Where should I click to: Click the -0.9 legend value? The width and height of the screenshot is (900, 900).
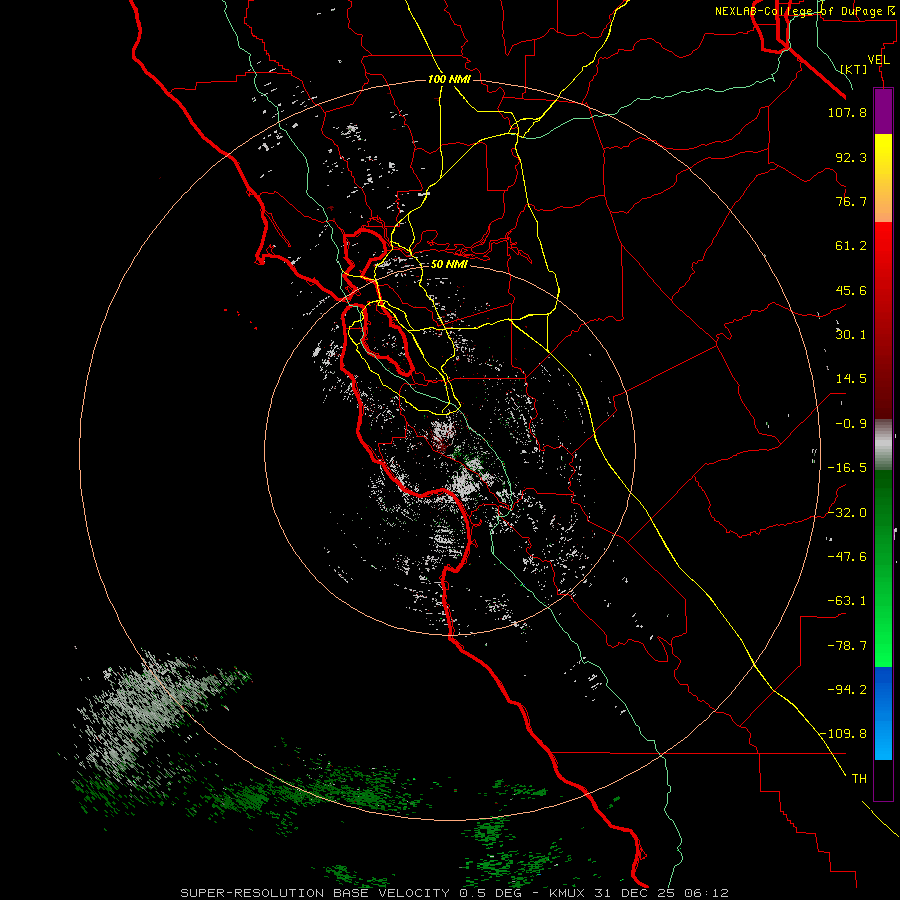[x=851, y=424]
